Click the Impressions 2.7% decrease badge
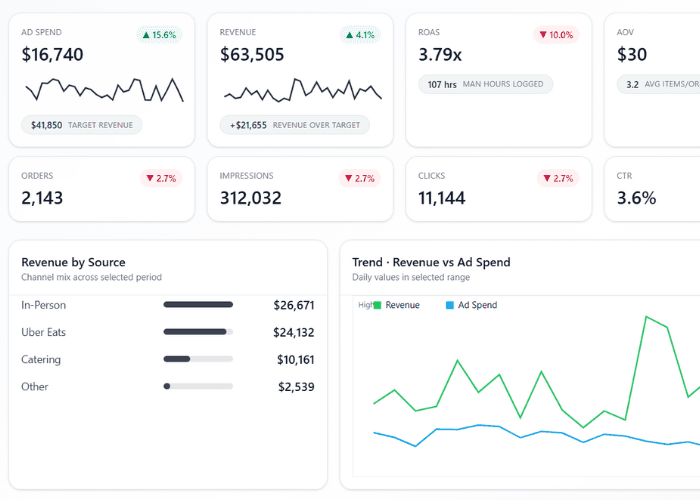 pos(357,178)
